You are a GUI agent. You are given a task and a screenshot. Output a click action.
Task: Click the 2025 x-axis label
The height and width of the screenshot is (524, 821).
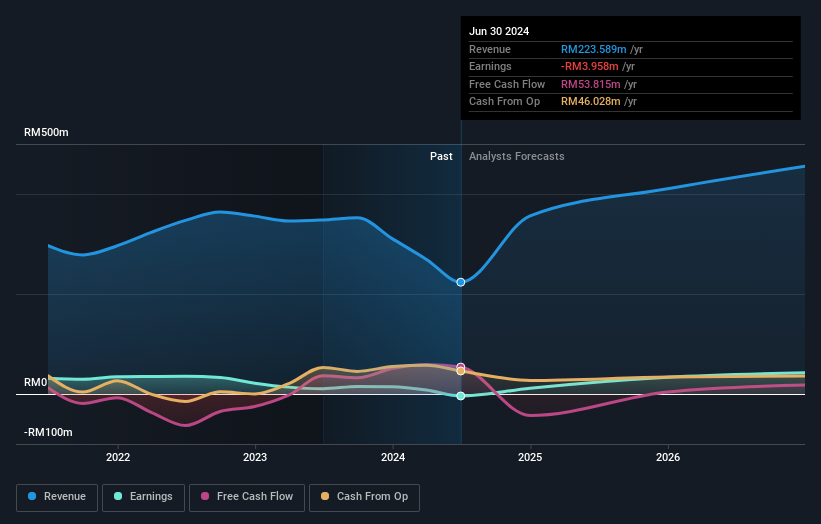pyautogui.click(x=530, y=458)
